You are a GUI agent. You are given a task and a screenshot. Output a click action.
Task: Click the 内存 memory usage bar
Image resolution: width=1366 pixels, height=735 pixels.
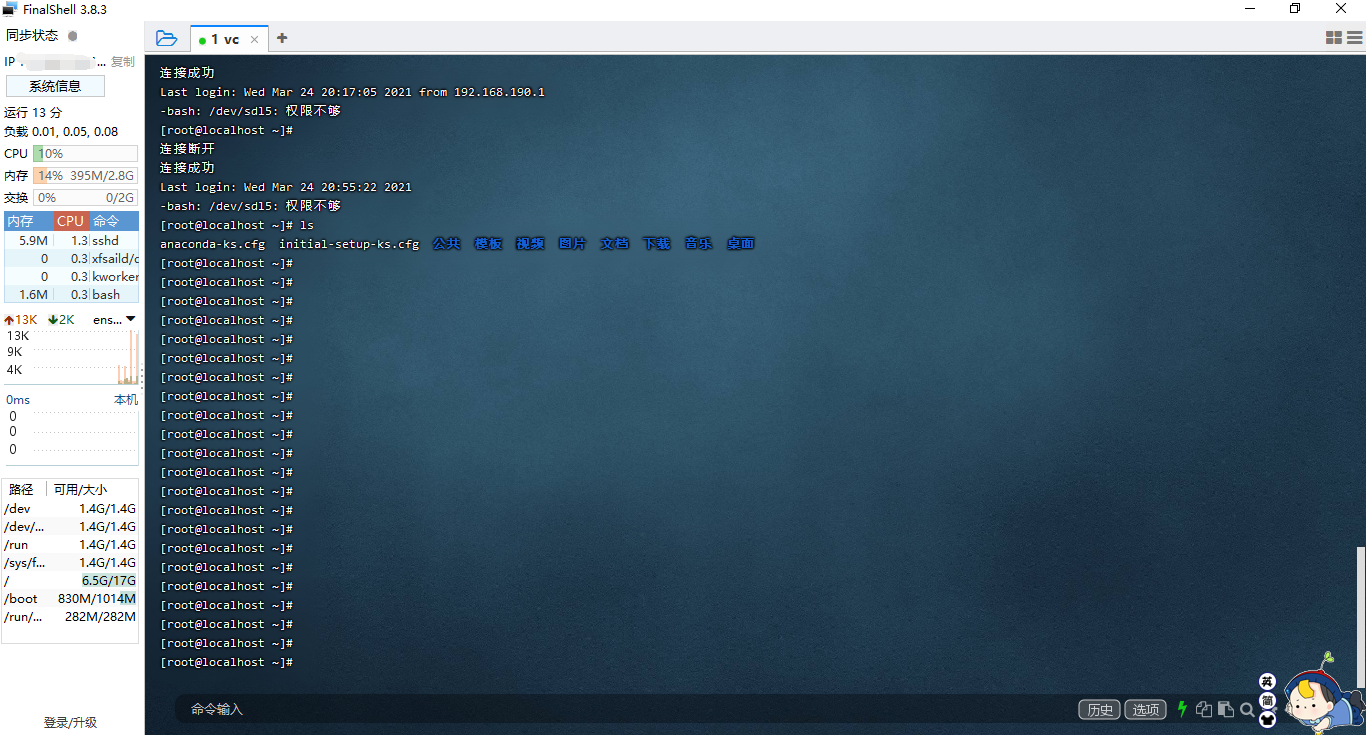[x=85, y=176]
